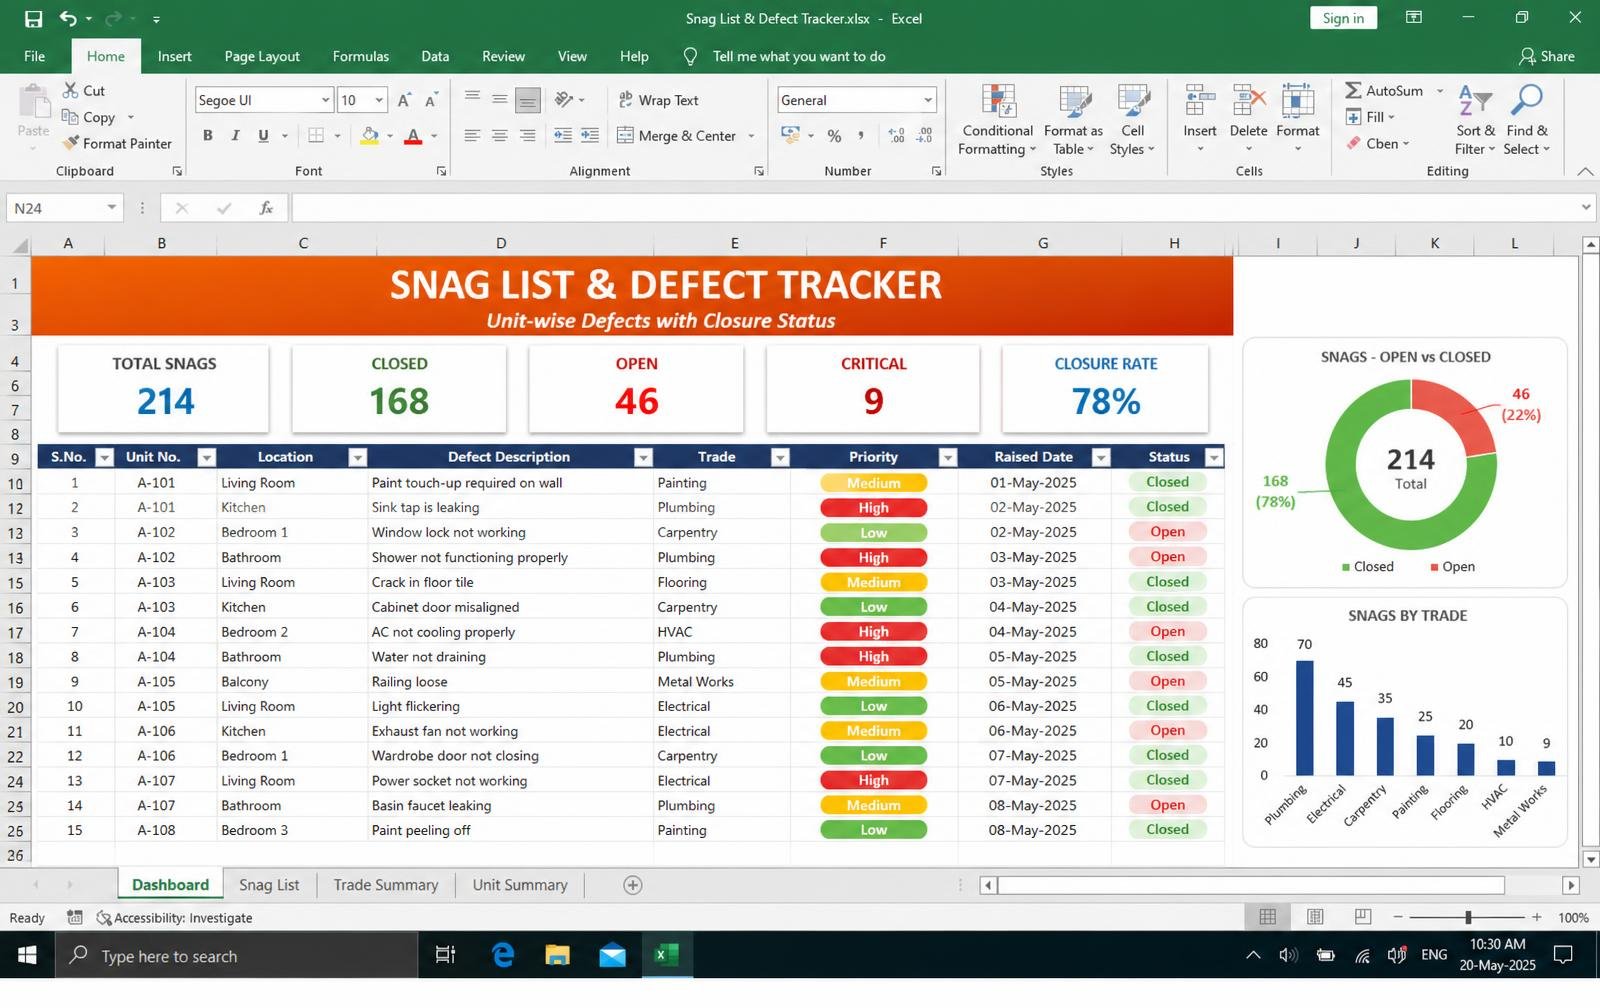Viewport: 1600px width, 1008px height.
Task: Switch to the Insert ribbon tab
Action: point(174,56)
